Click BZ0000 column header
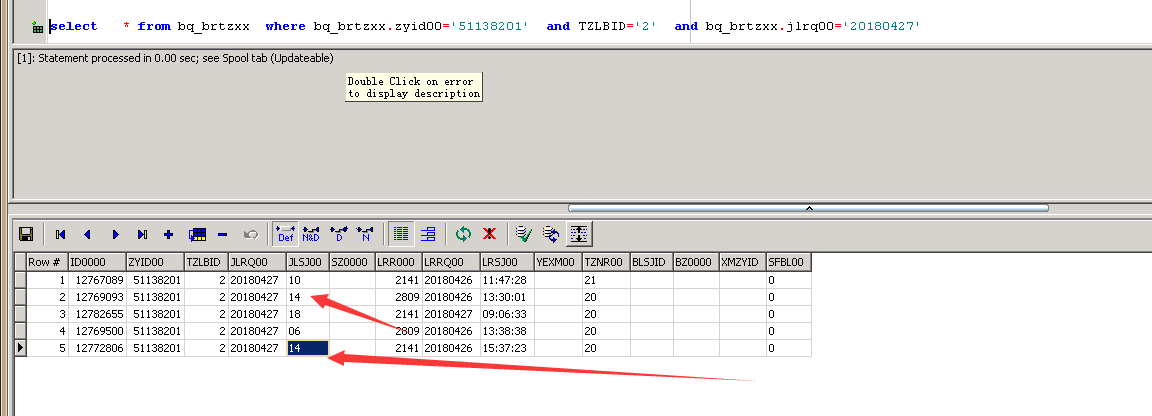The height and width of the screenshot is (416, 1152). [x=696, y=262]
